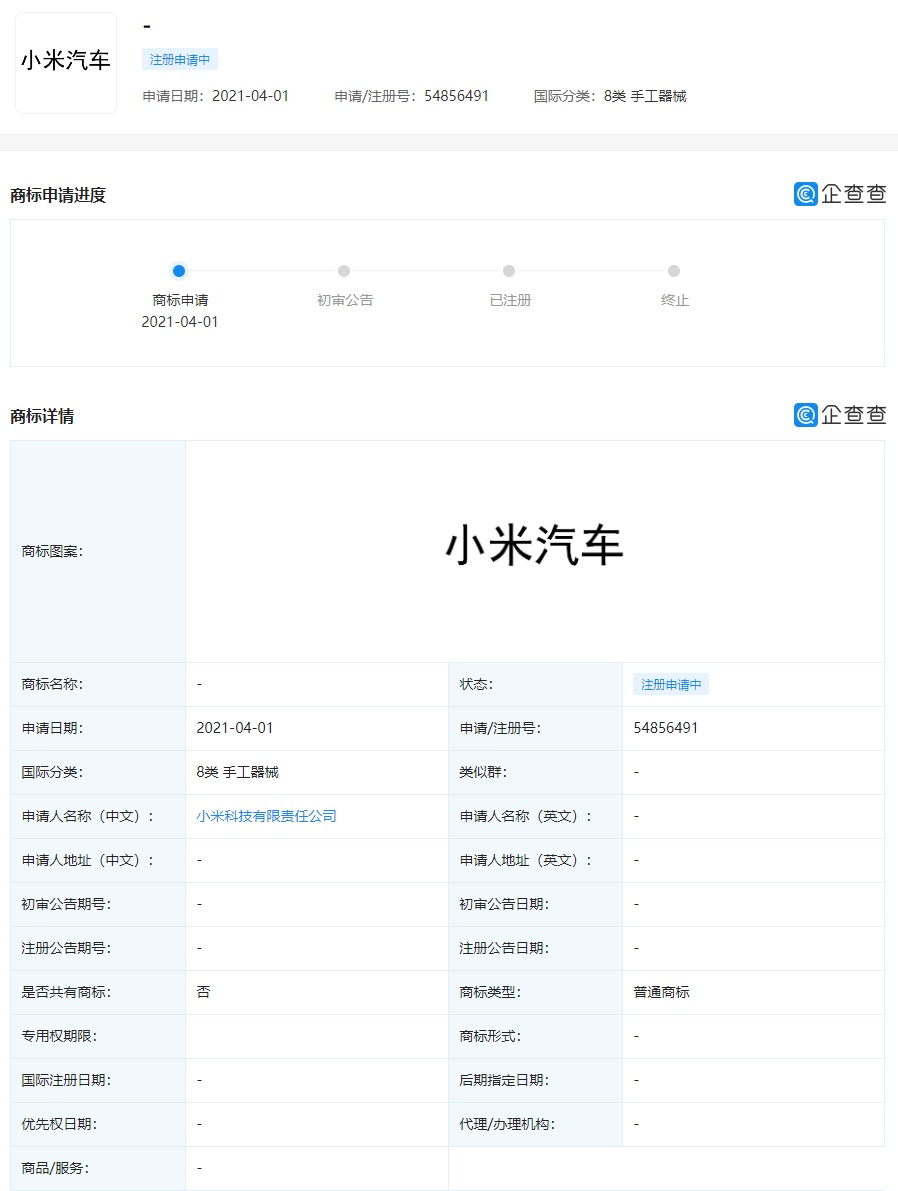Viewport: 898px width, 1191px height.
Task: Open the 小米科技有限责任公司 applicant link
Action: coord(267,816)
